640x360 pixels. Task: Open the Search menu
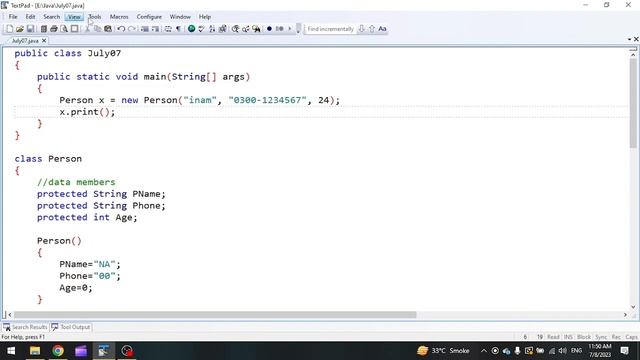click(x=51, y=17)
